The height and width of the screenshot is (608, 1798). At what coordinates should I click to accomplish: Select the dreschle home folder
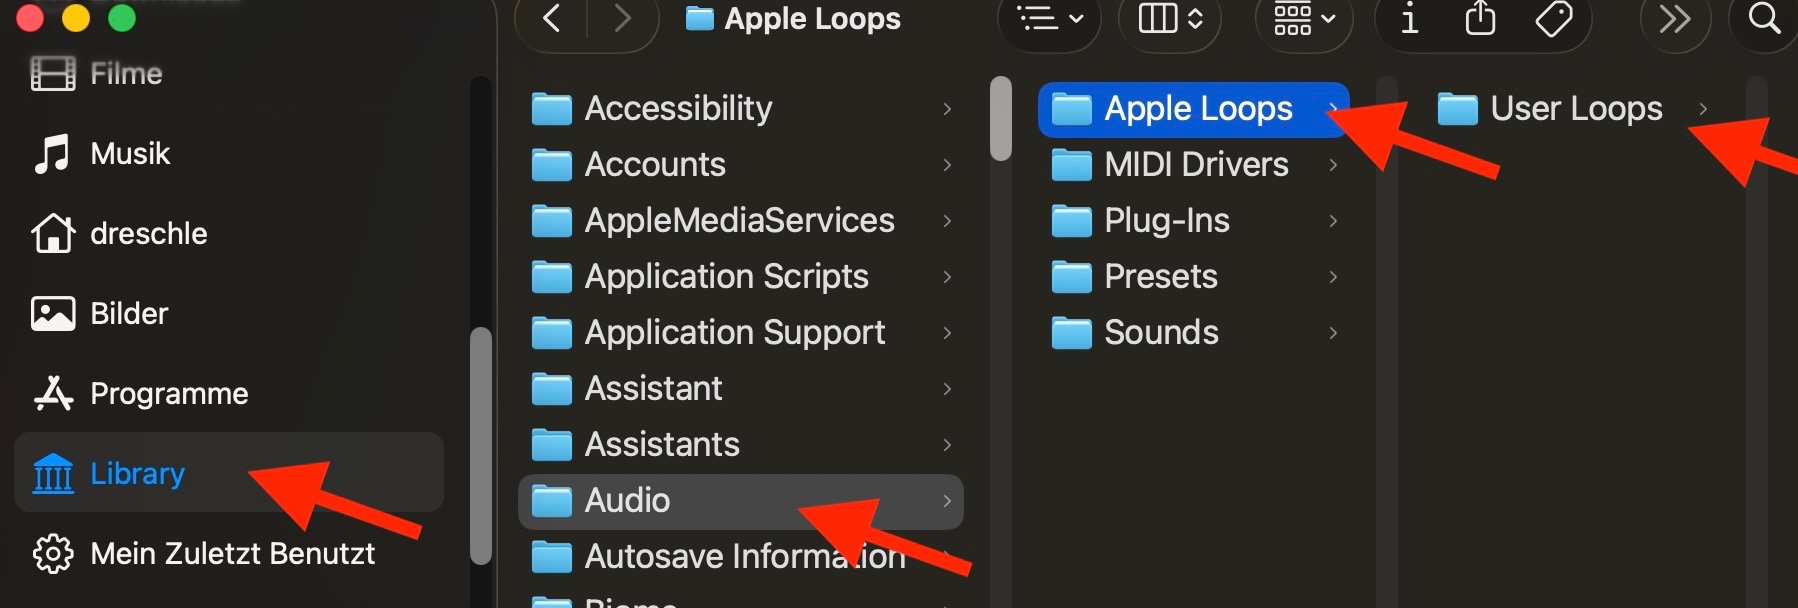tap(148, 234)
